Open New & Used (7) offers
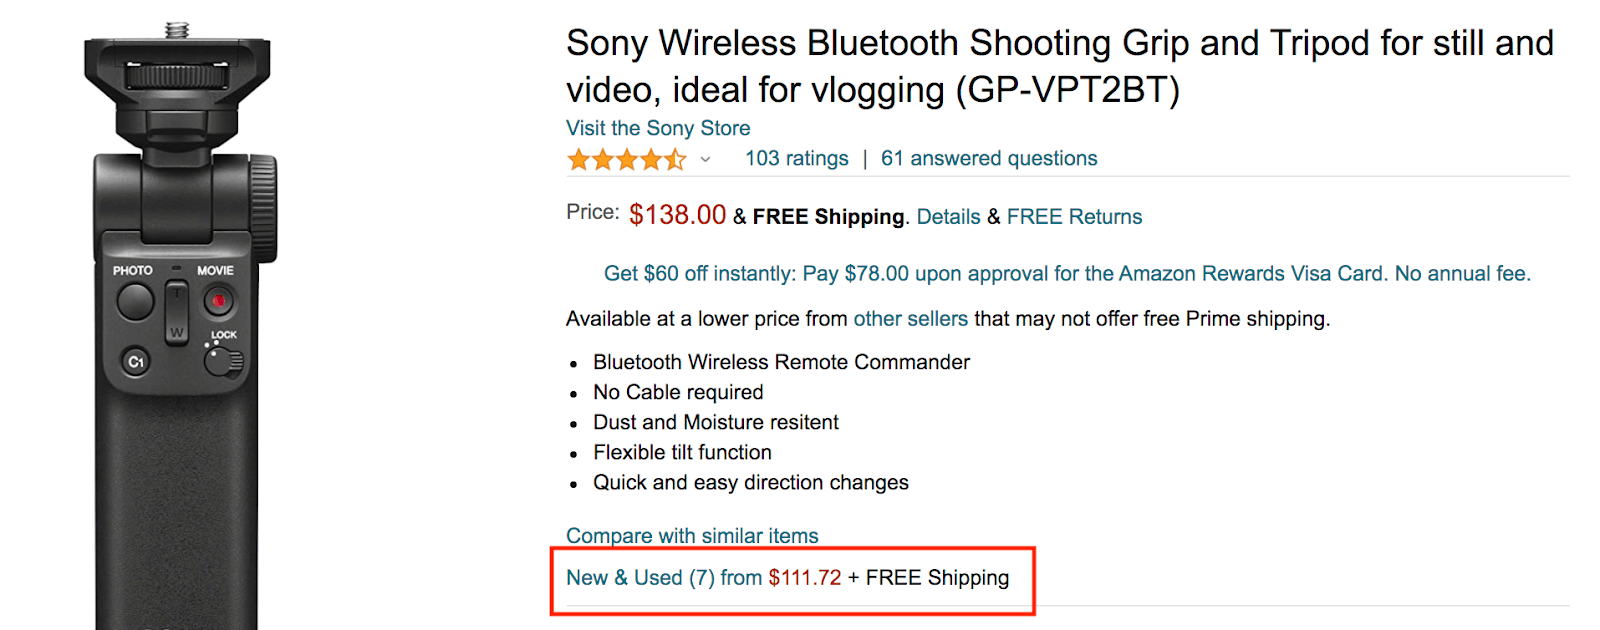The image size is (1600, 630). (x=640, y=578)
